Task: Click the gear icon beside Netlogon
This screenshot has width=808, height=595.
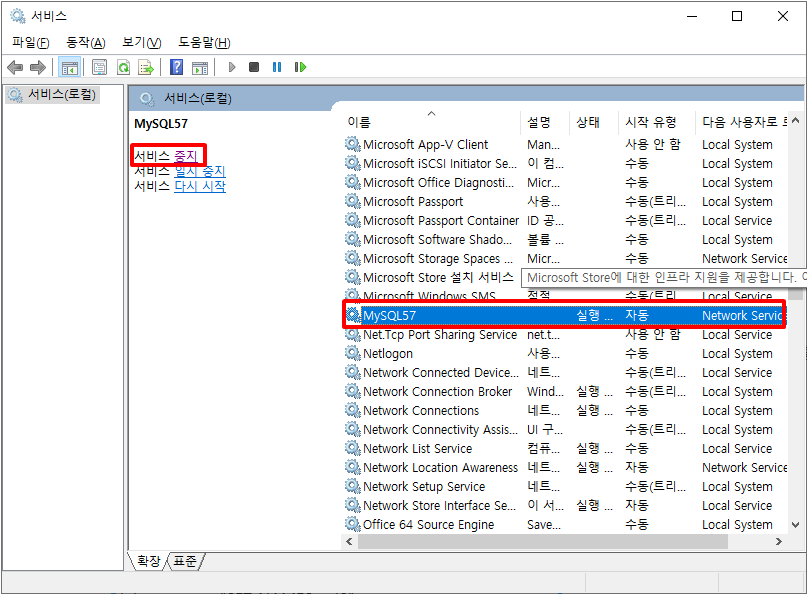Action: [x=352, y=353]
